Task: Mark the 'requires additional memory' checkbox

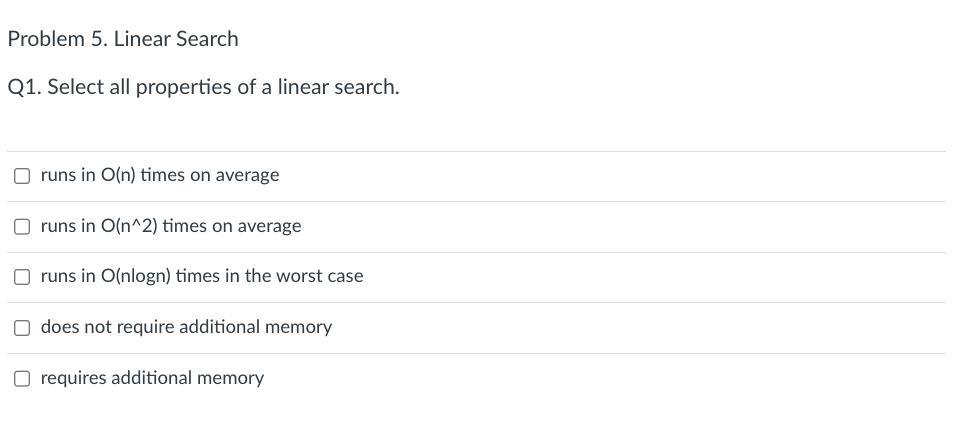Action: pyautogui.click(x=22, y=379)
